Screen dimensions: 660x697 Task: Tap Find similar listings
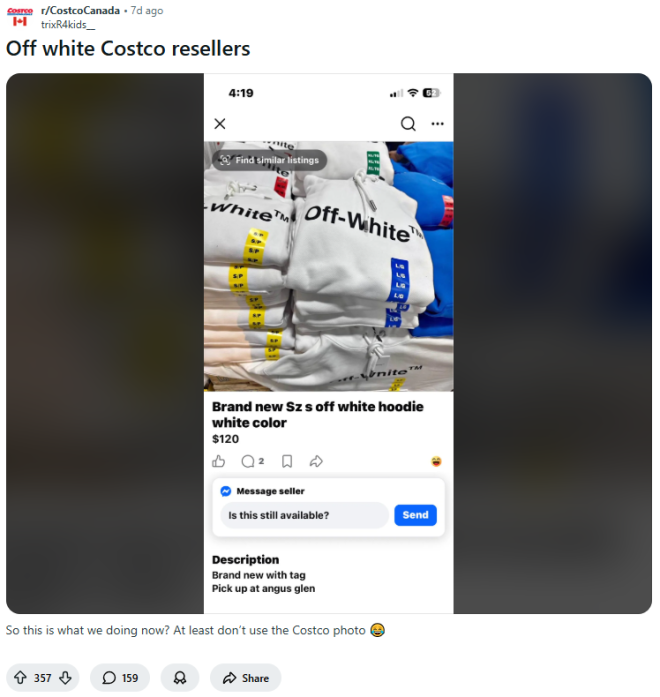point(269,160)
